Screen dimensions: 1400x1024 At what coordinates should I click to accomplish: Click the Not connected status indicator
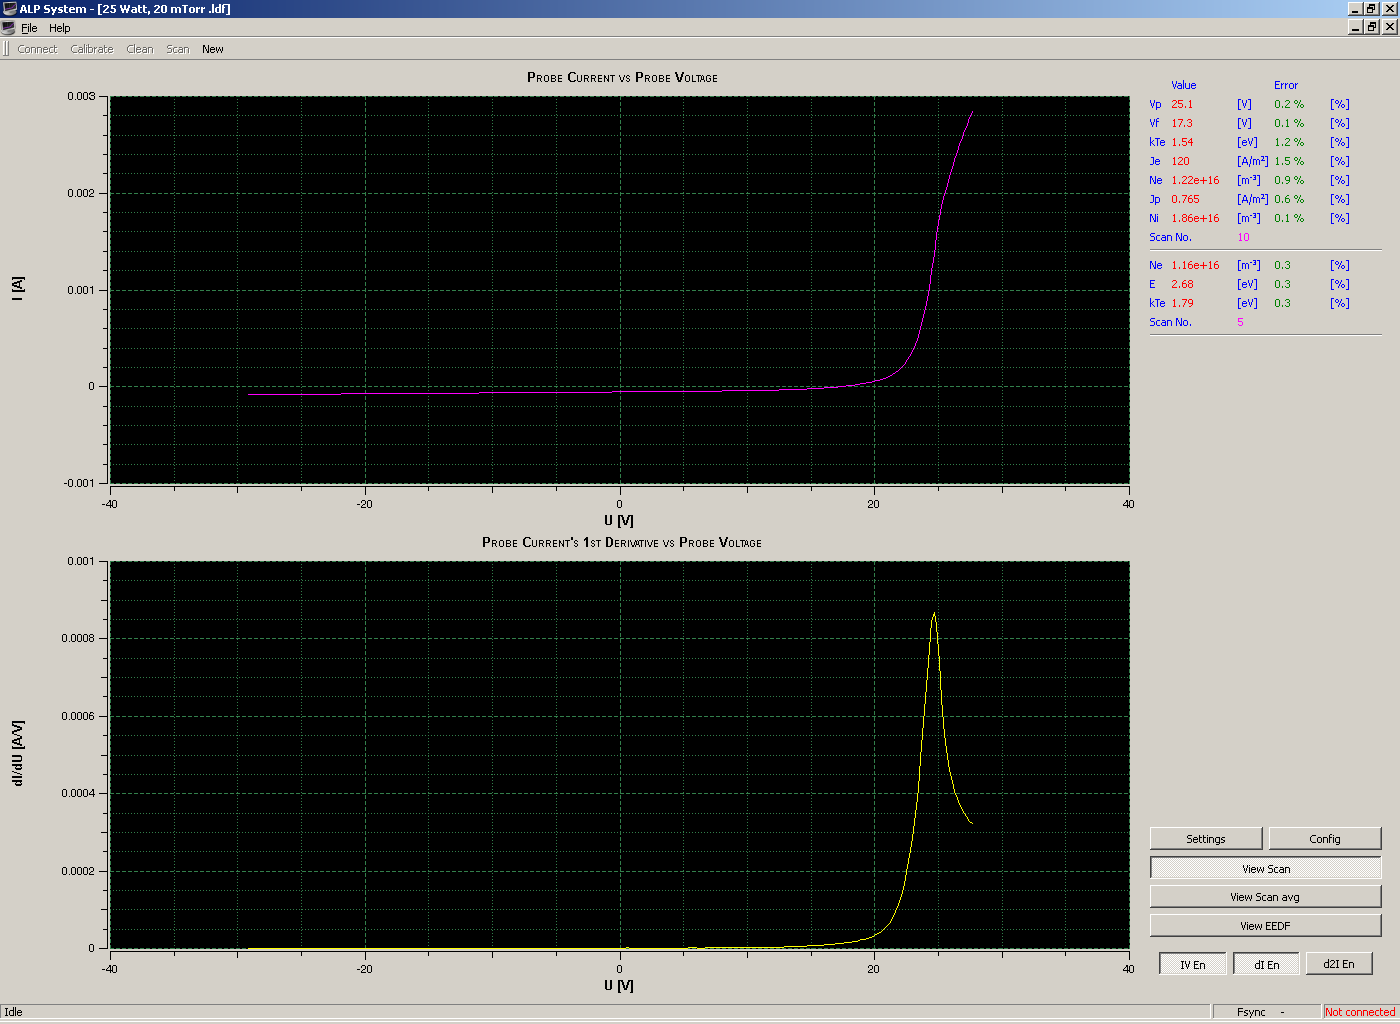click(1360, 1012)
